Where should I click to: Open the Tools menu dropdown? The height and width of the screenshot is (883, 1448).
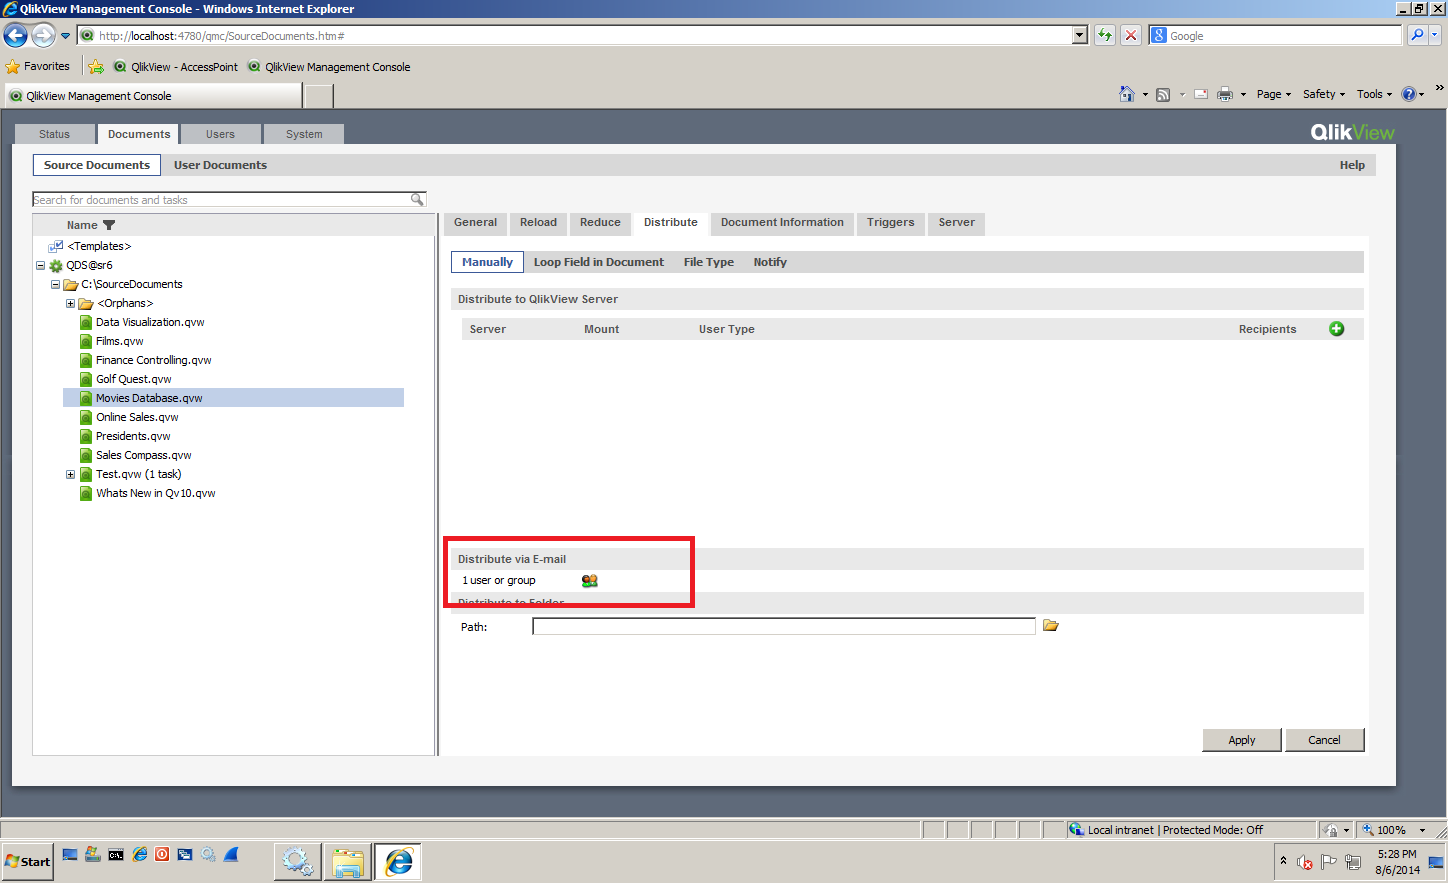click(1374, 94)
